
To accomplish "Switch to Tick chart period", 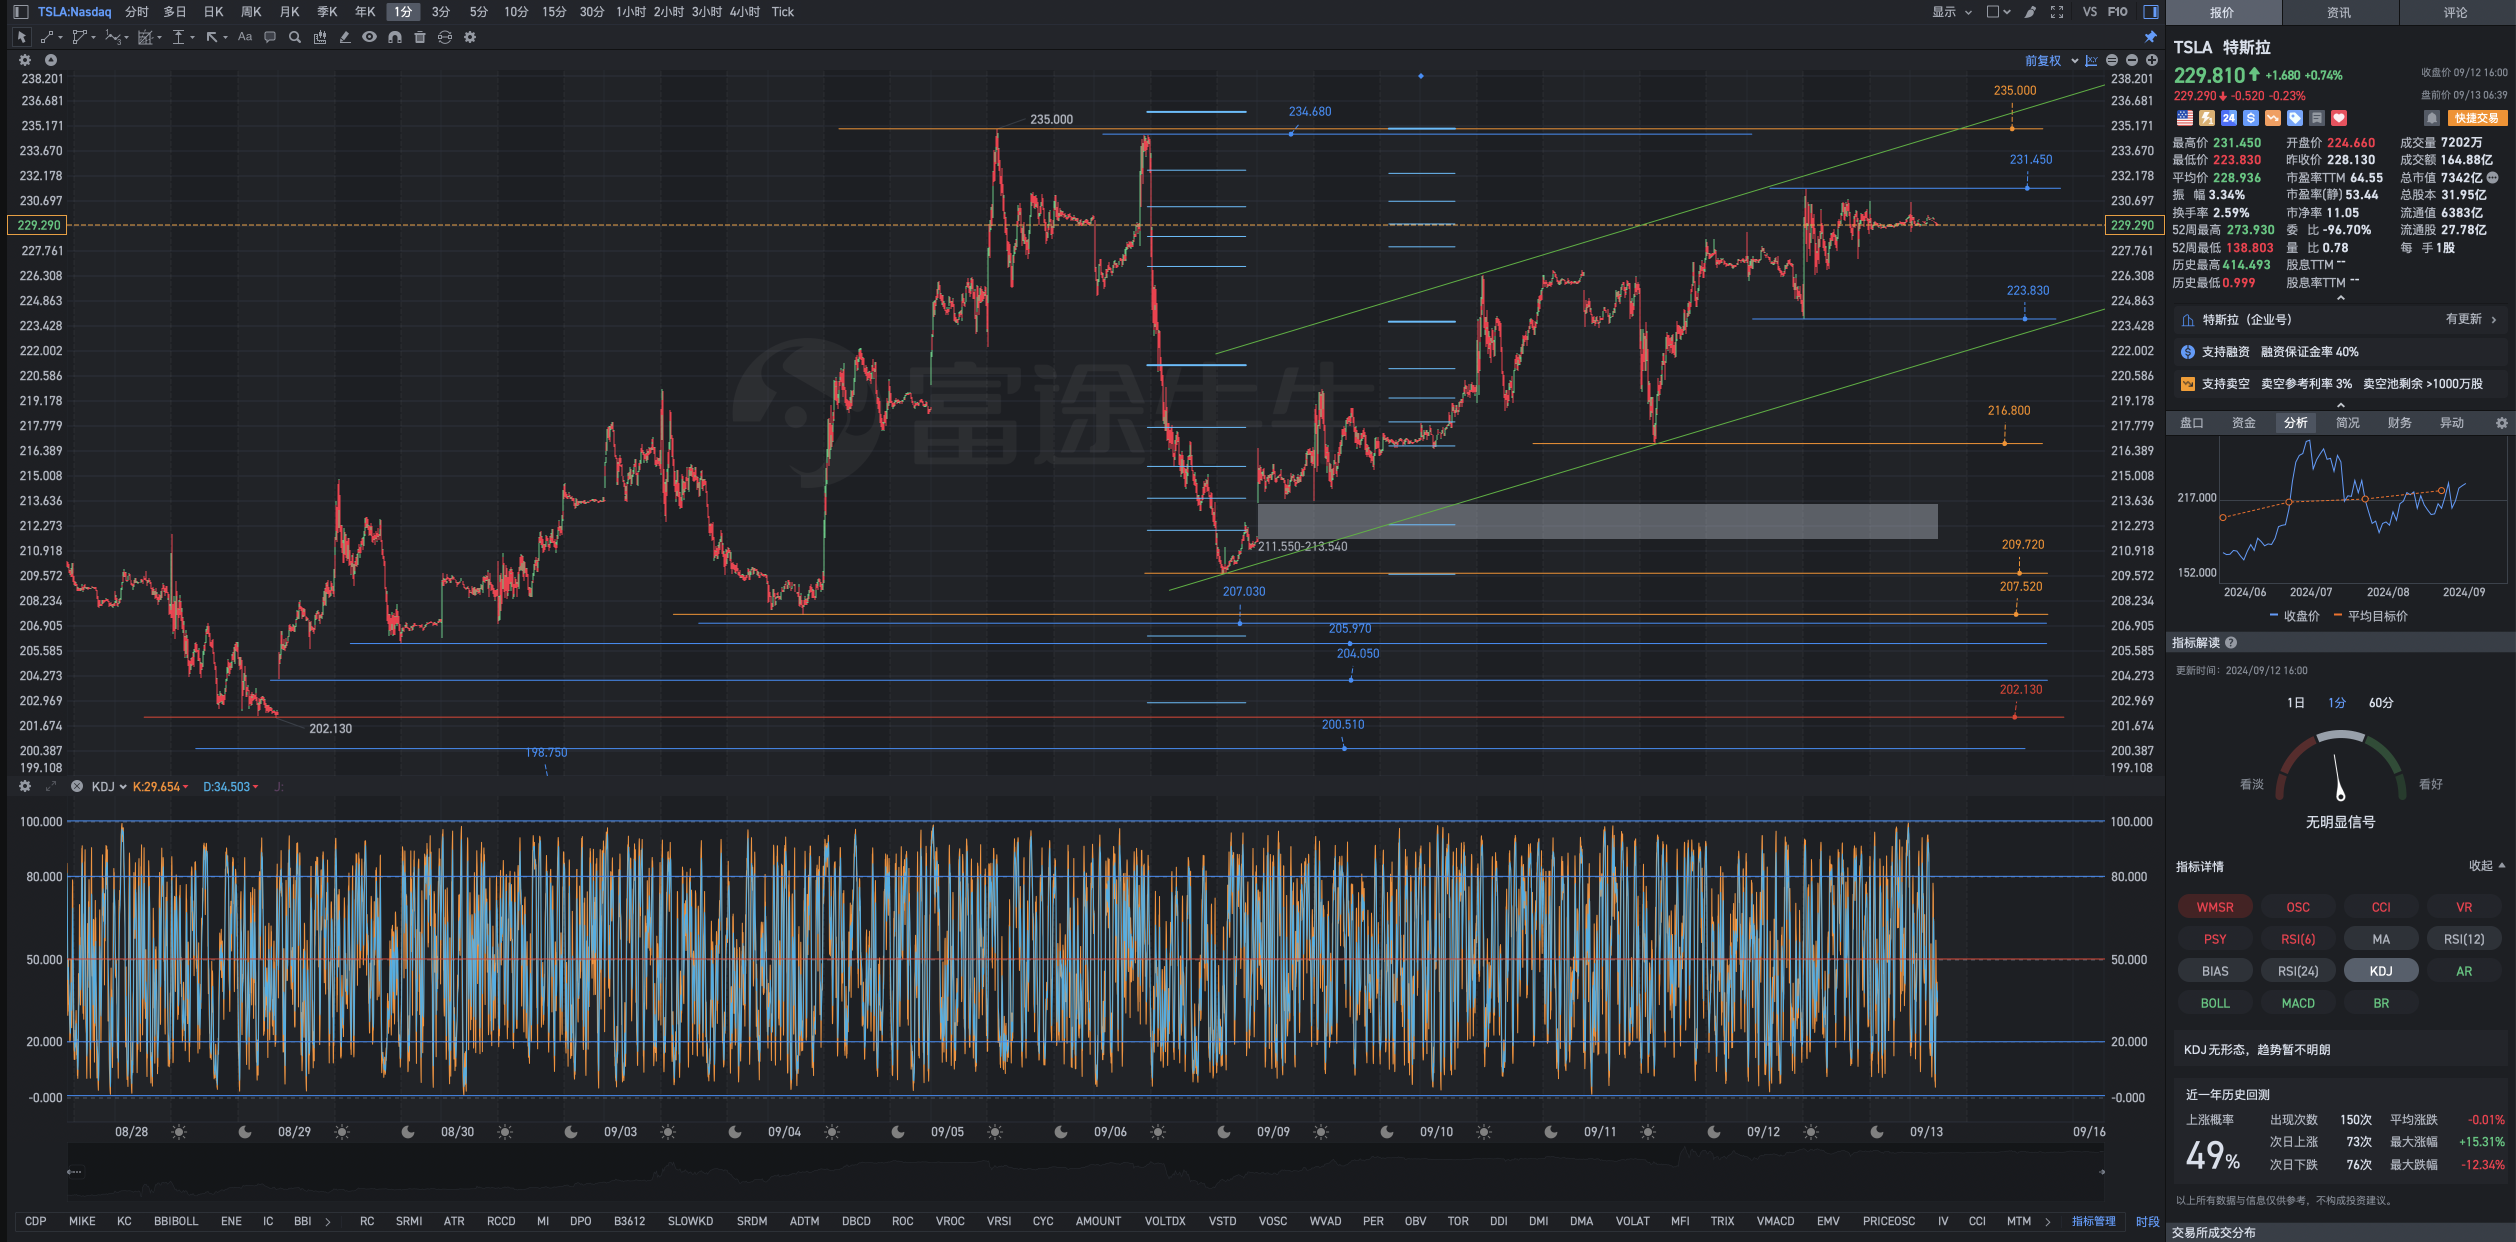I will tap(783, 12).
